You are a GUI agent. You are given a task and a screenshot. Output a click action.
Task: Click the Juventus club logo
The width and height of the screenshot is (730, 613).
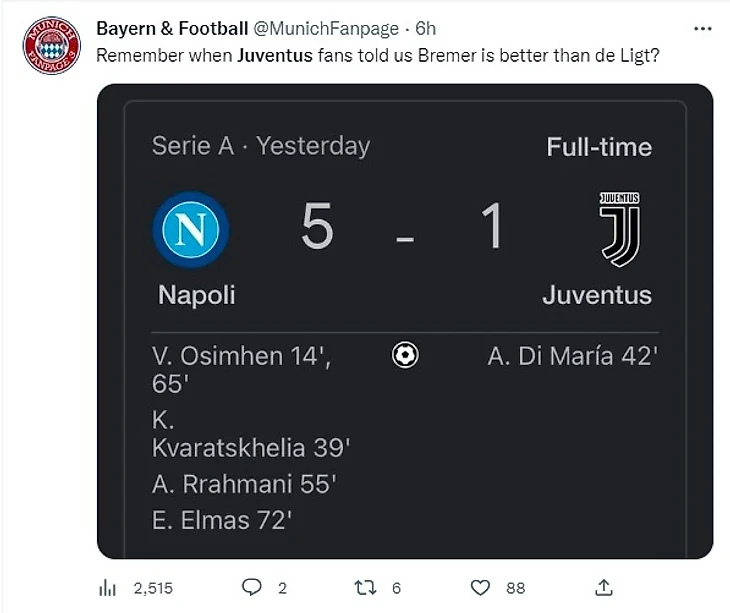pos(620,230)
